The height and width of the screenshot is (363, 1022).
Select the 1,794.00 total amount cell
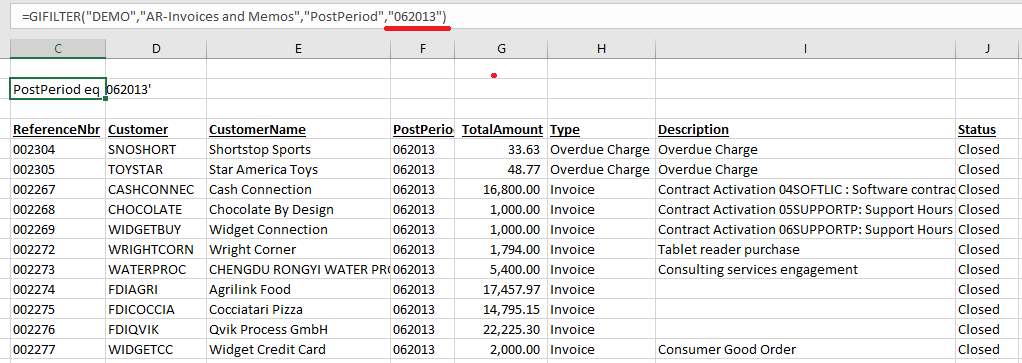(x=501, y=250)
